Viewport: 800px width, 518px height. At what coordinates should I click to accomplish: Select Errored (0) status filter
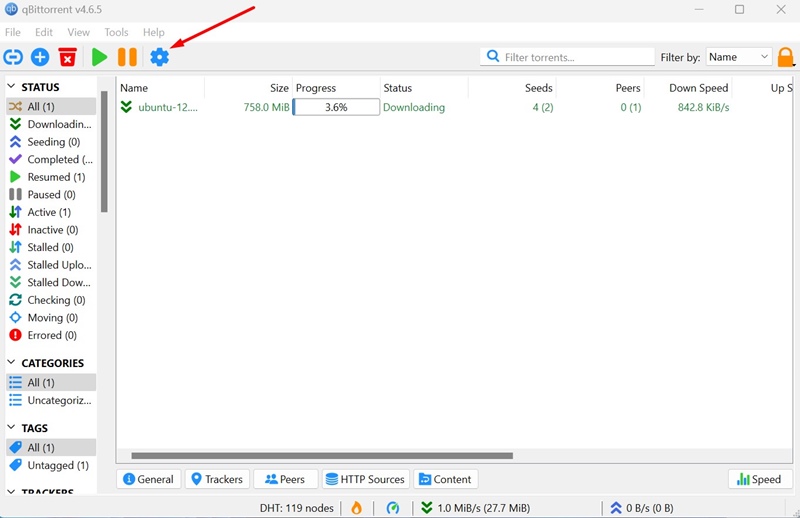click(51, 335)
